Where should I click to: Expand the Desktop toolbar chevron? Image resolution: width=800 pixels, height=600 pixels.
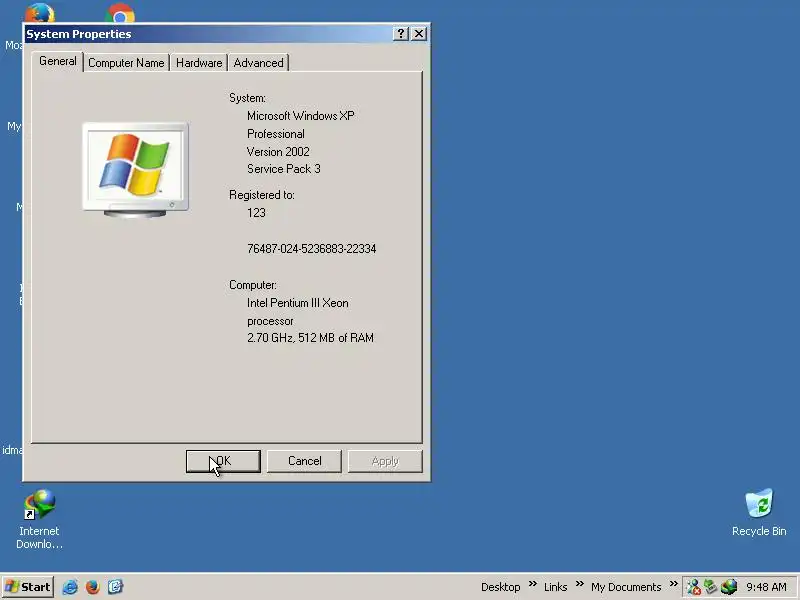(533, 584)
